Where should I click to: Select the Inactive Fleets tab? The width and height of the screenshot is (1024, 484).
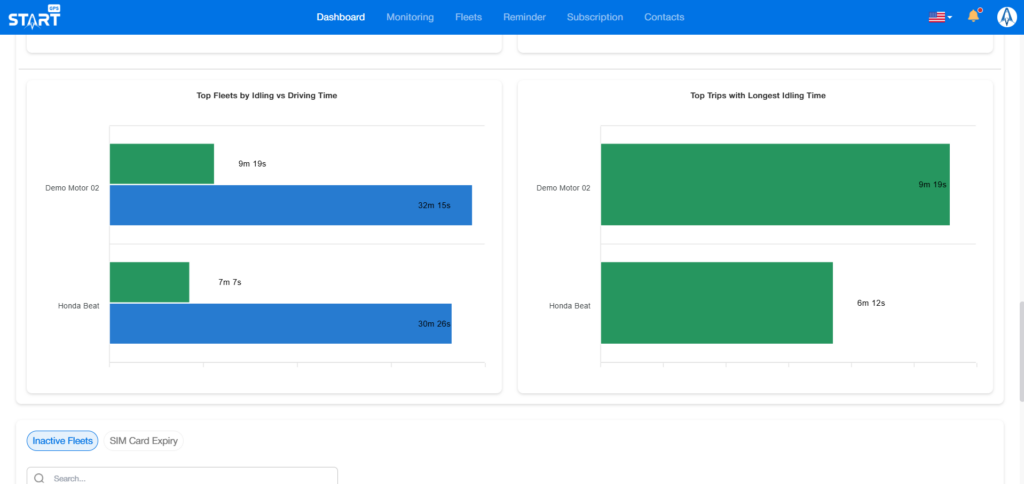[x=62, y=440]
